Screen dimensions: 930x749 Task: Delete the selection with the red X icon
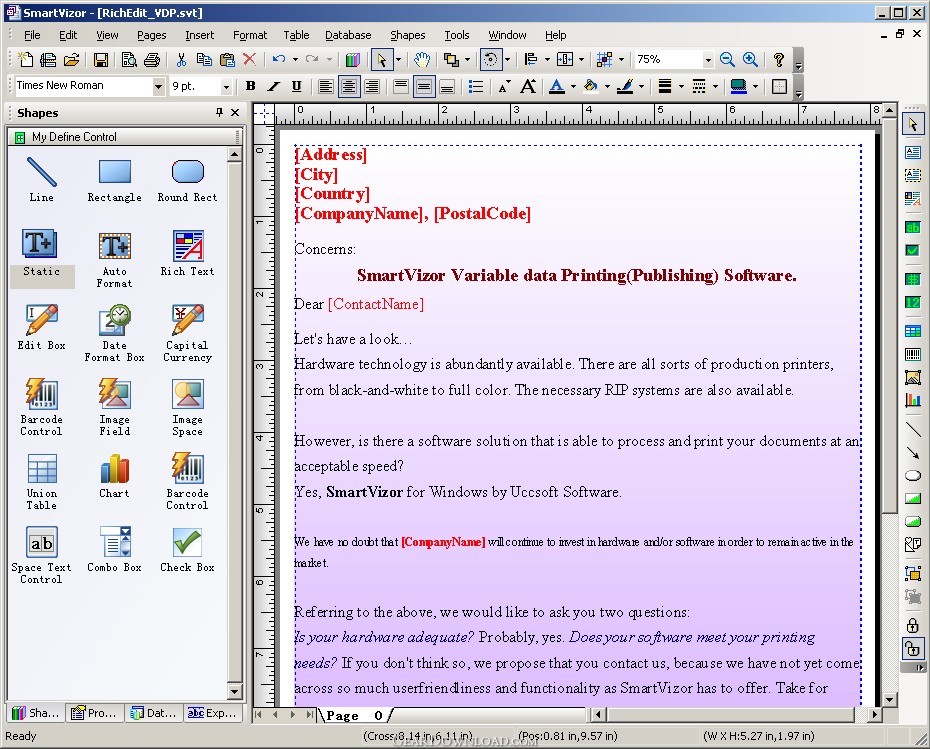[x=250, y=59]
